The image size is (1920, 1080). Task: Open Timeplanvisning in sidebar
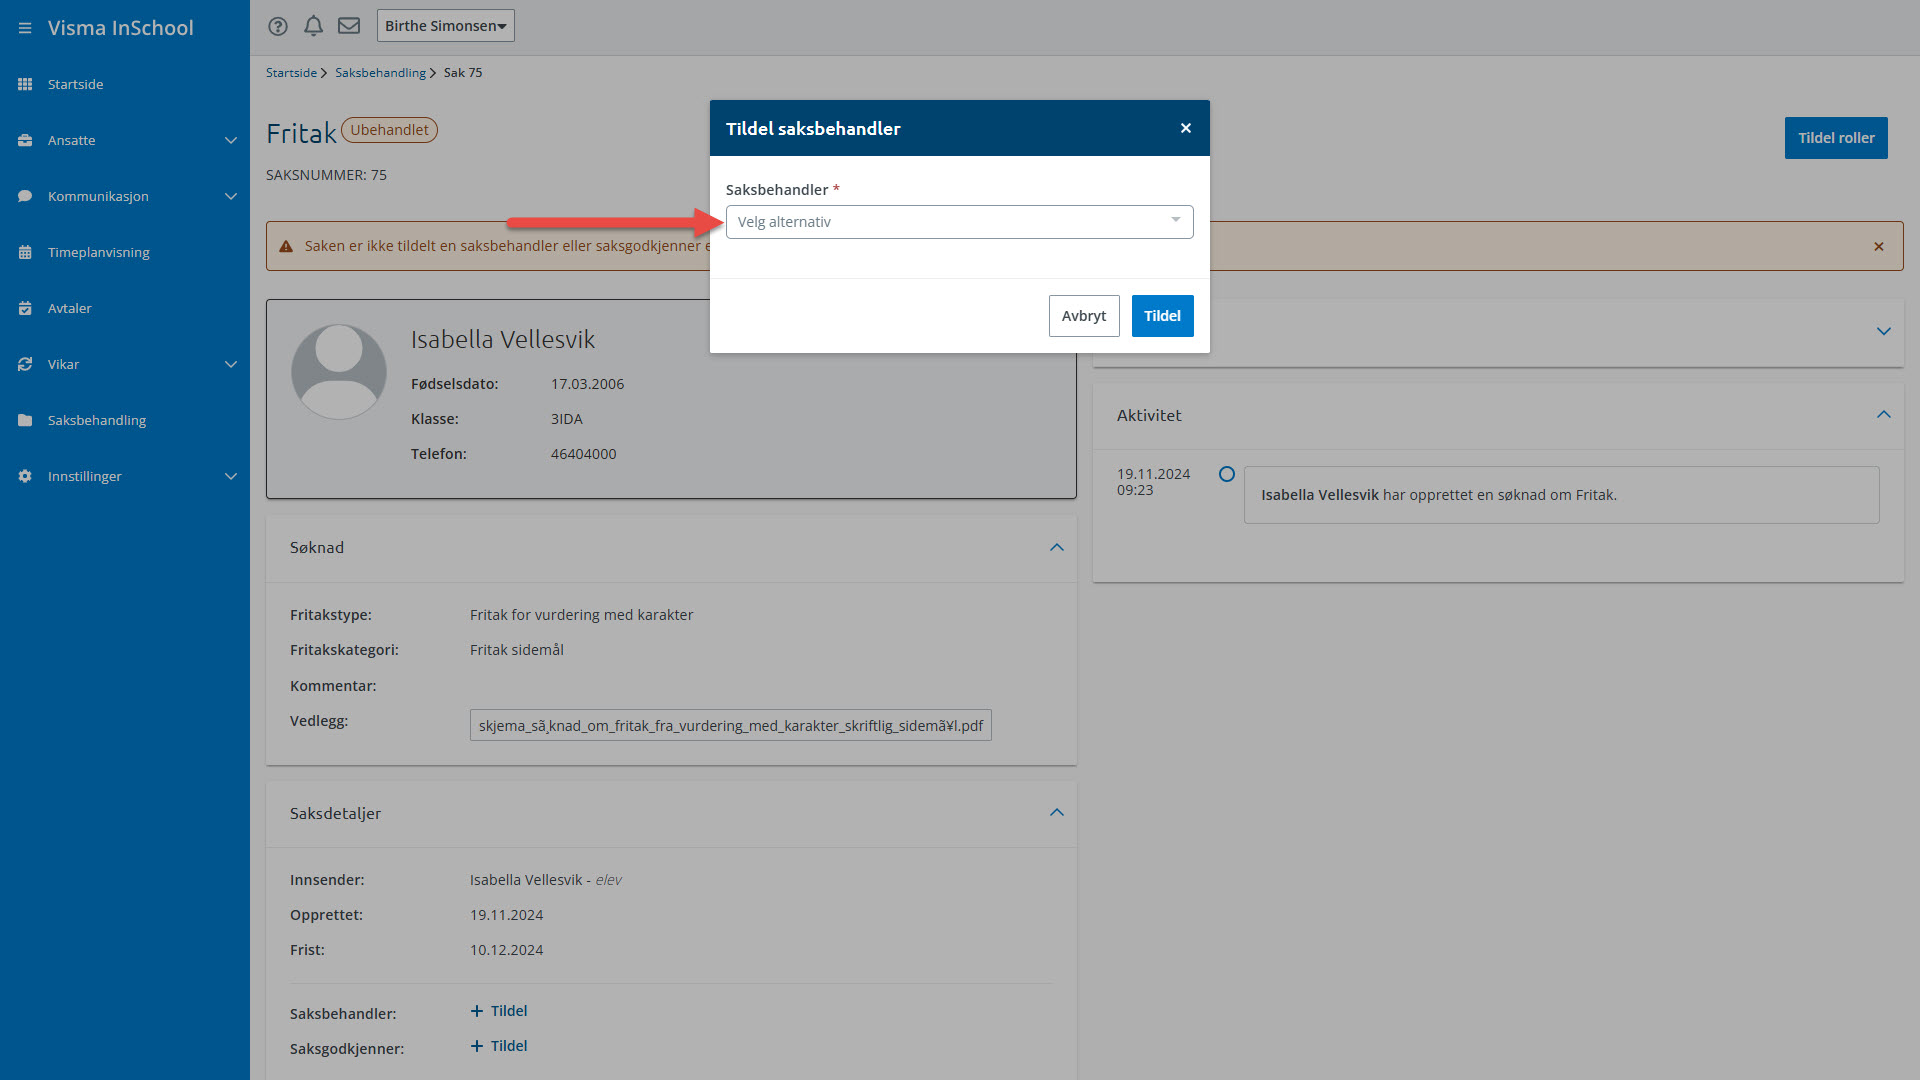click(98, 252)
